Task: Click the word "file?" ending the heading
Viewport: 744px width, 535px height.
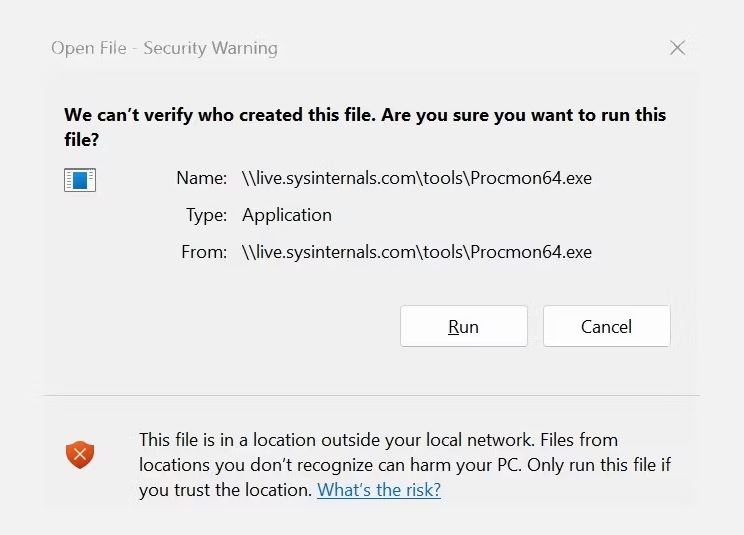Action: coord(81,141)
